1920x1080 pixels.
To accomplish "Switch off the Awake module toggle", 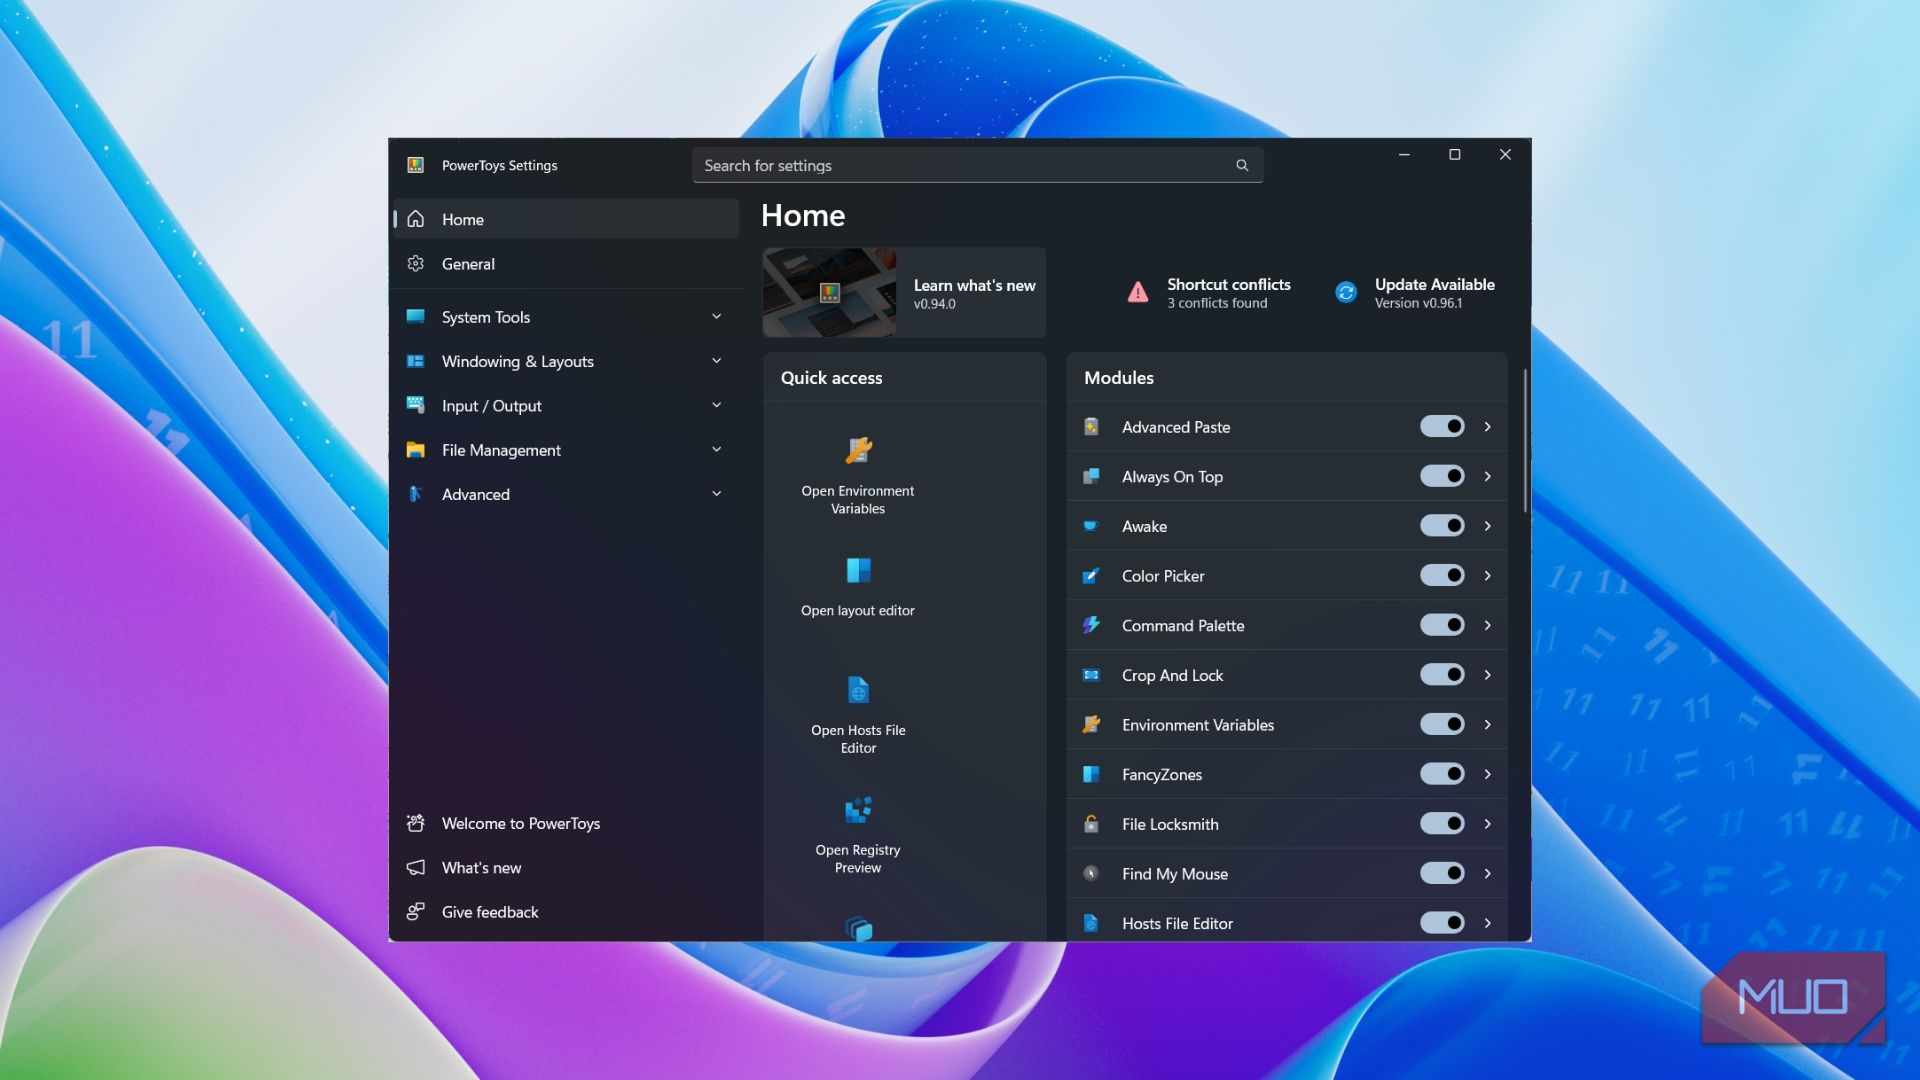I will click(1442, 526).
